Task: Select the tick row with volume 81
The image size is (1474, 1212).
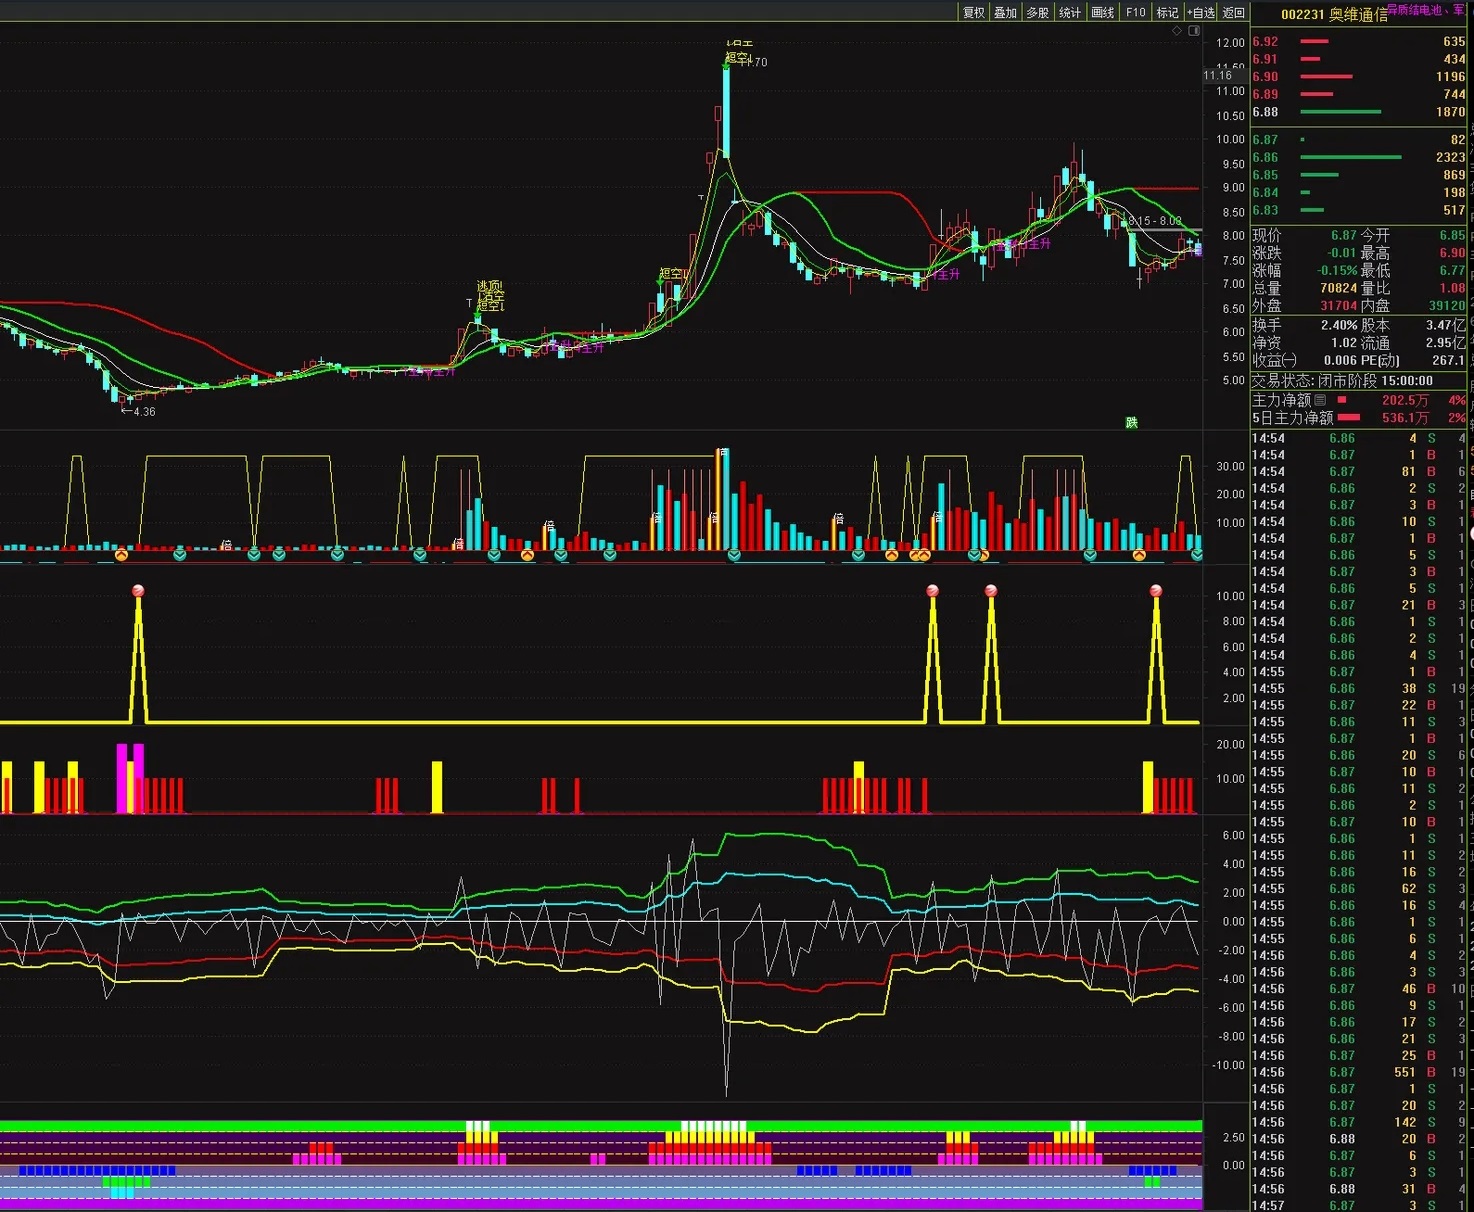Action: pyautogui.click(x=1359, y=471)
